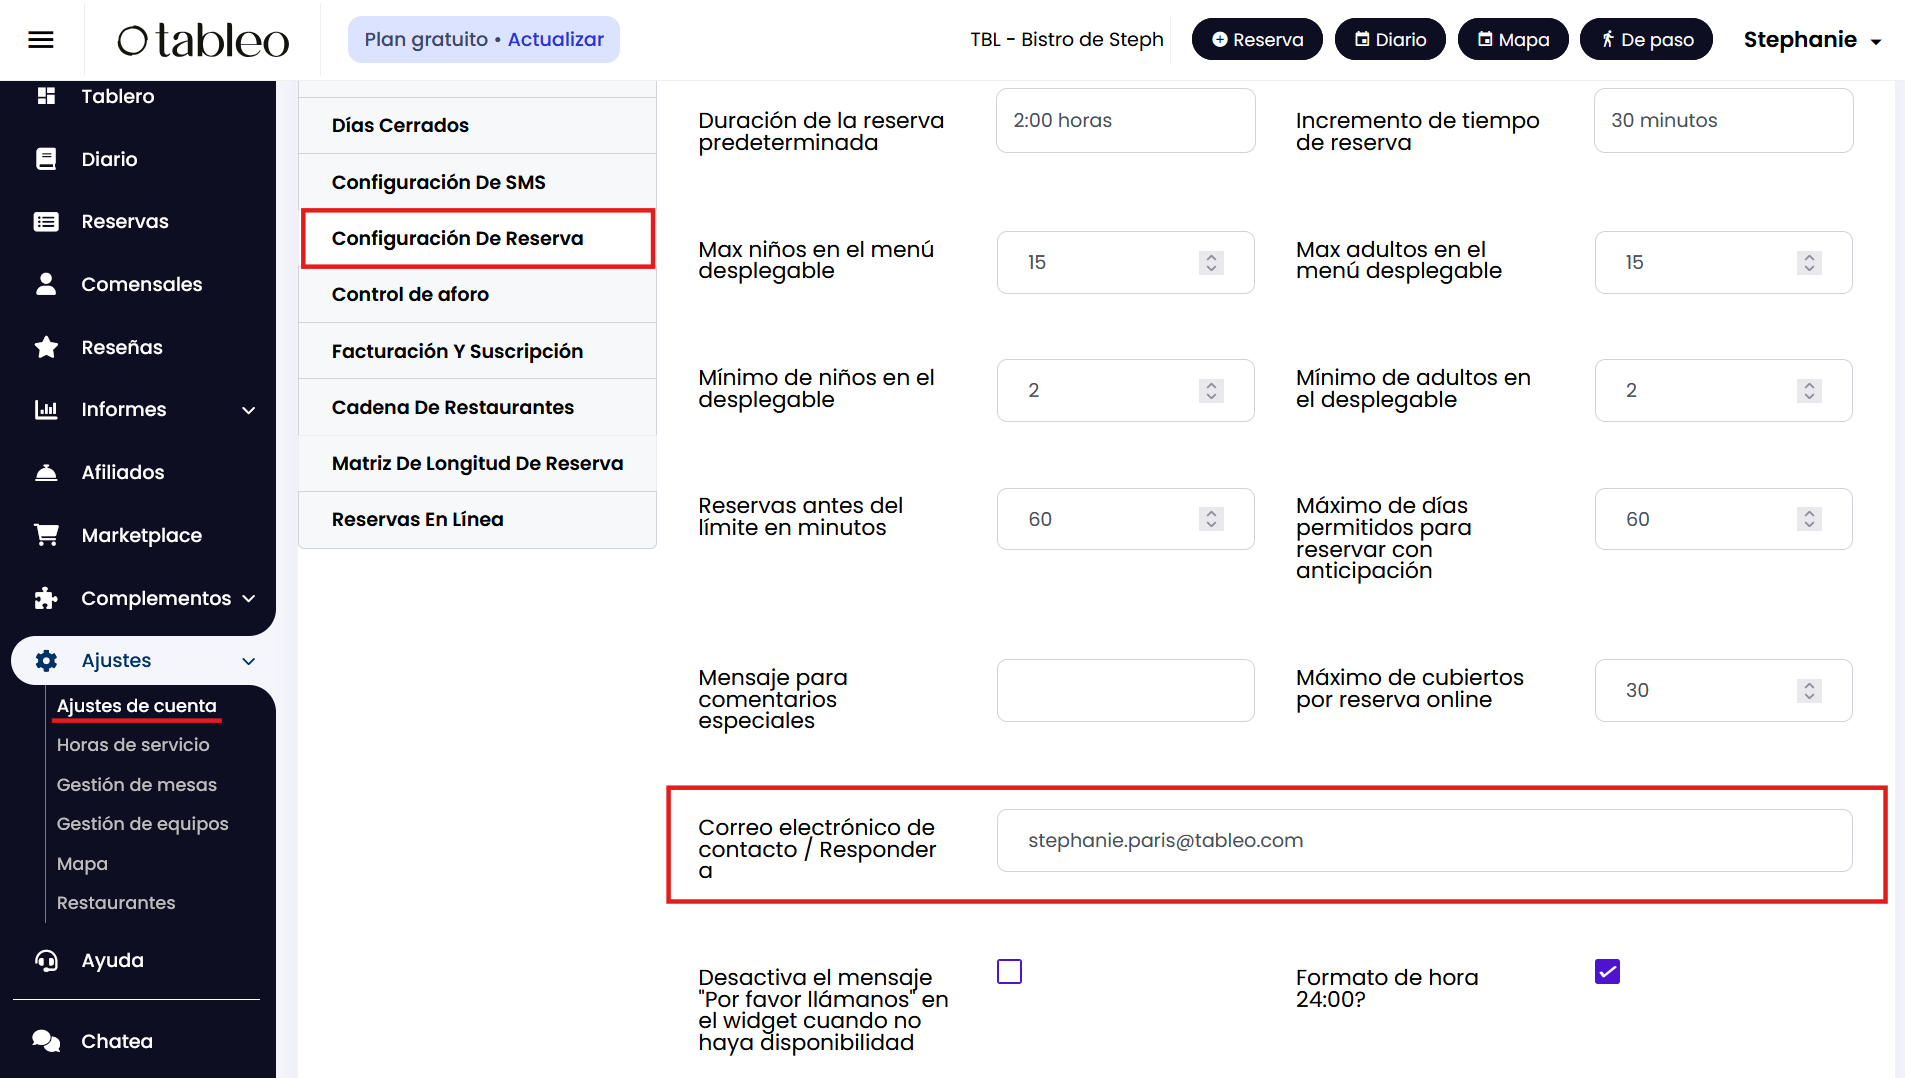Expand the Informes sidebar submenu

249,410
